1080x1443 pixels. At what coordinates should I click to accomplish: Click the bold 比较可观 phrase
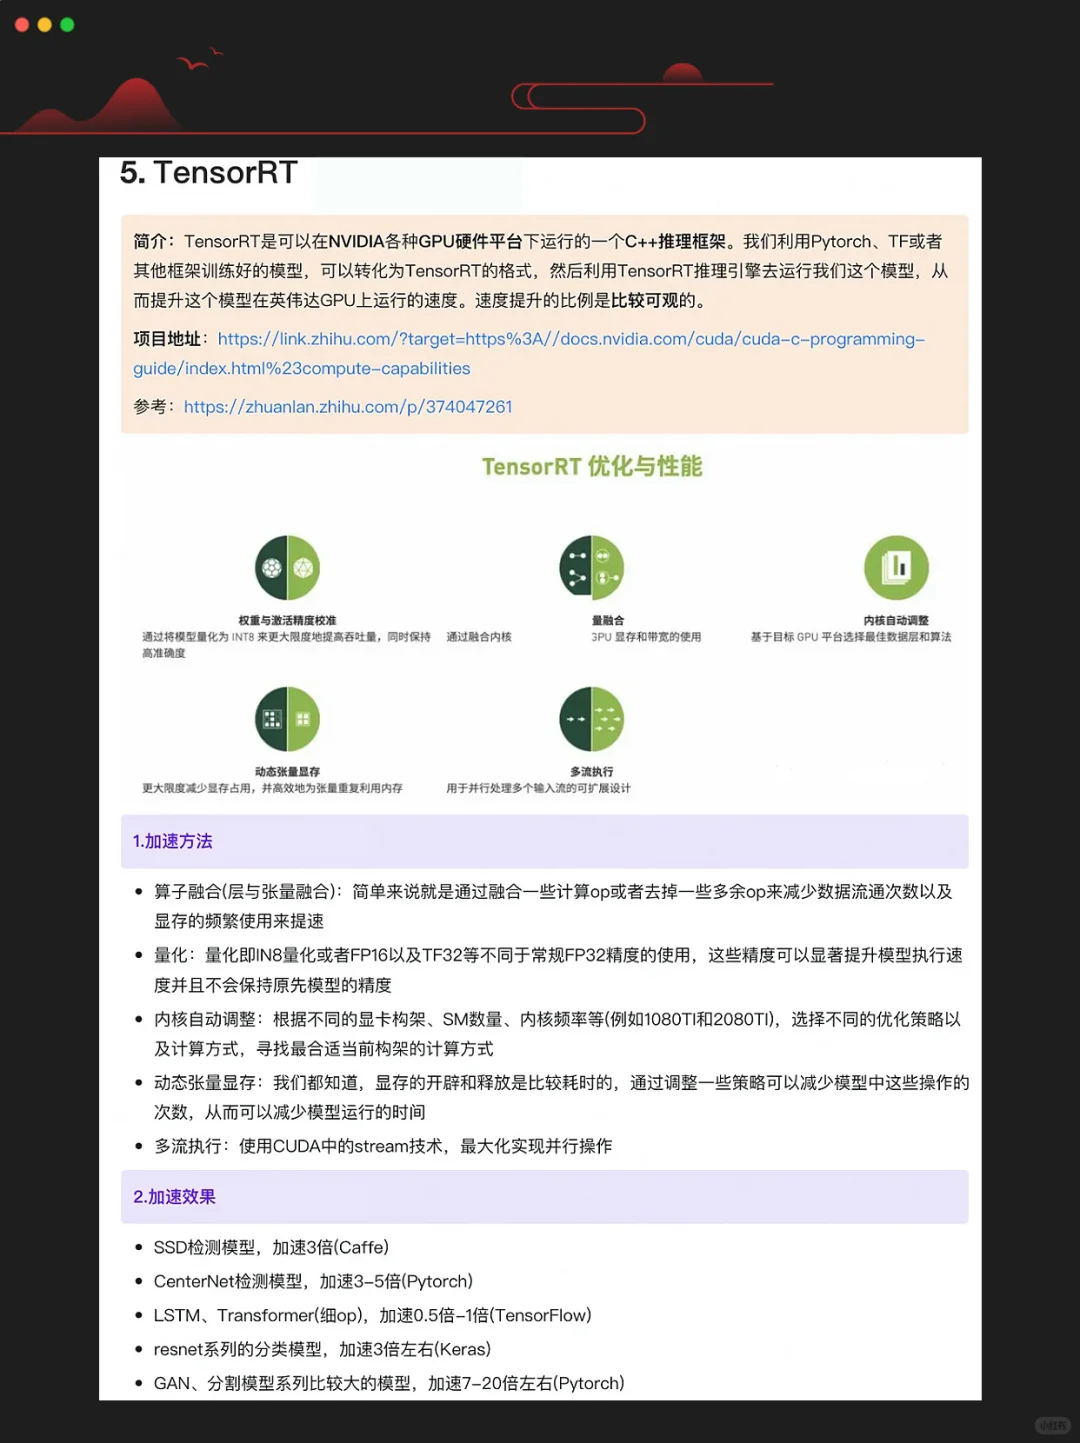[644, 300]
